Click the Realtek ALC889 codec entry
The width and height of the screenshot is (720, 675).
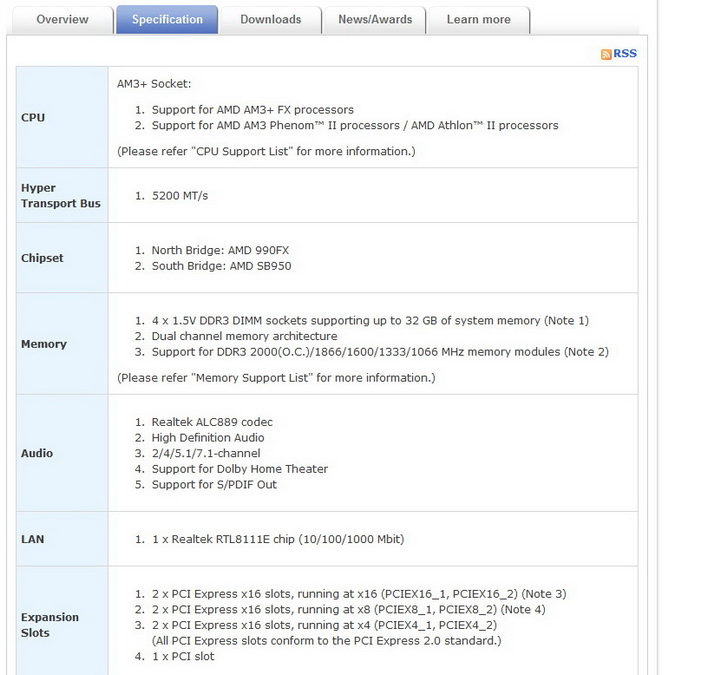pyautogui.click(x=212, y=422)
